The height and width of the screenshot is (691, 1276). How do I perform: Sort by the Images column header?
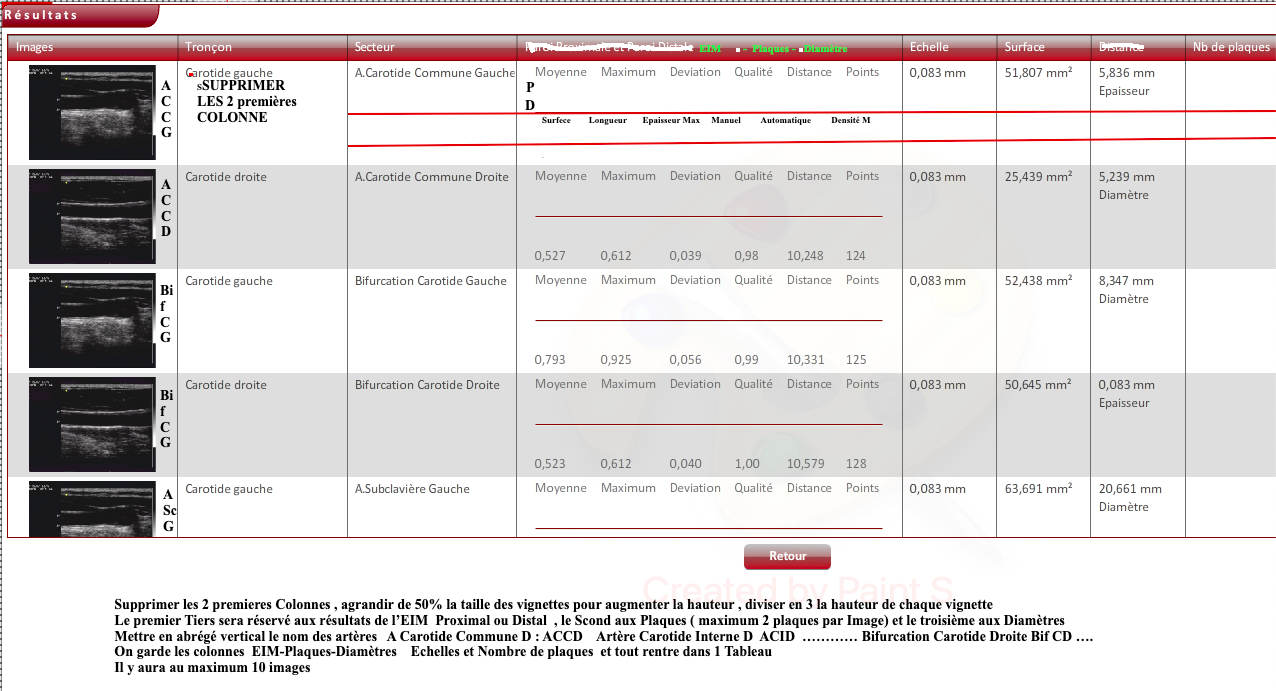click(35, 47)
